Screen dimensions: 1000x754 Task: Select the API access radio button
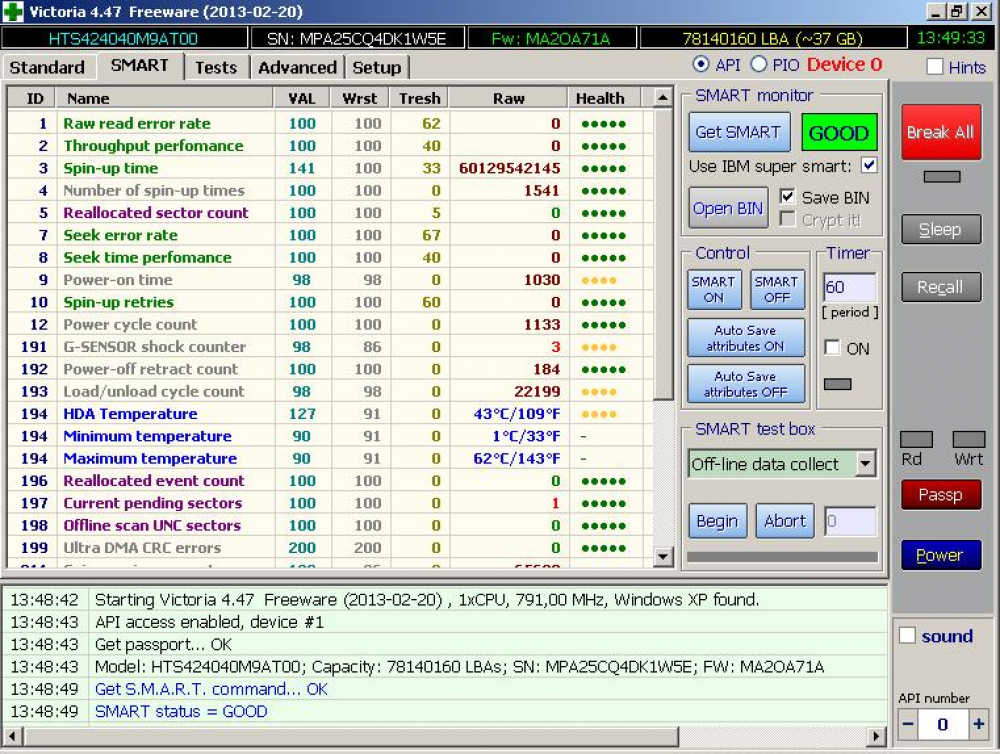point(700,64)
